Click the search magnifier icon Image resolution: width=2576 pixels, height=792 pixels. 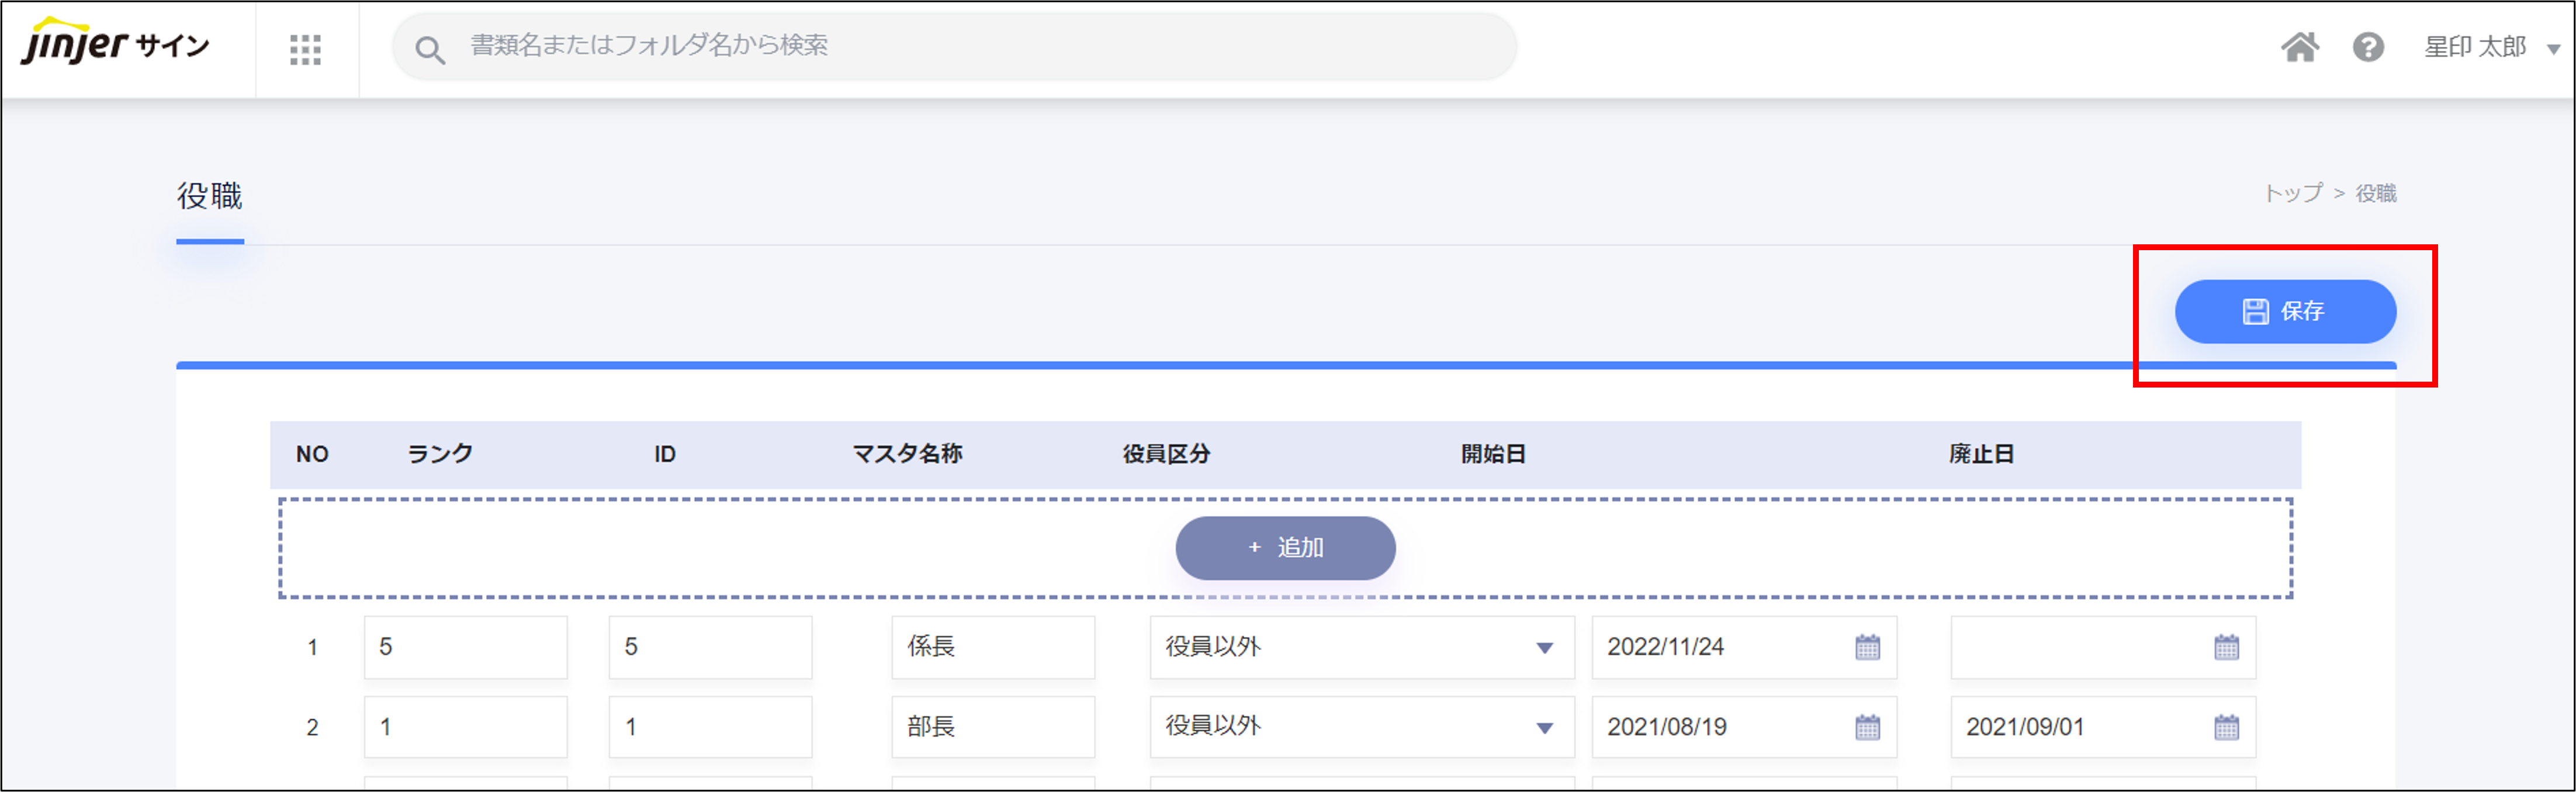[x=430, y=49]
